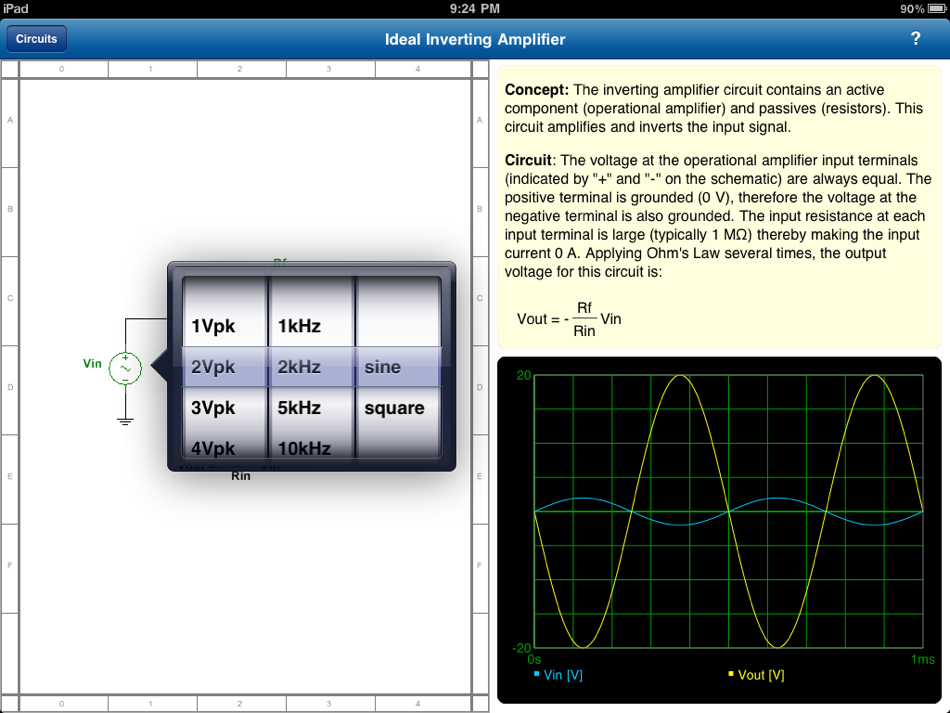This screenshot has width=950, height=713.
Task: Set frequency to 10kHz in the wheel
Action: click(x=304, y=448)
